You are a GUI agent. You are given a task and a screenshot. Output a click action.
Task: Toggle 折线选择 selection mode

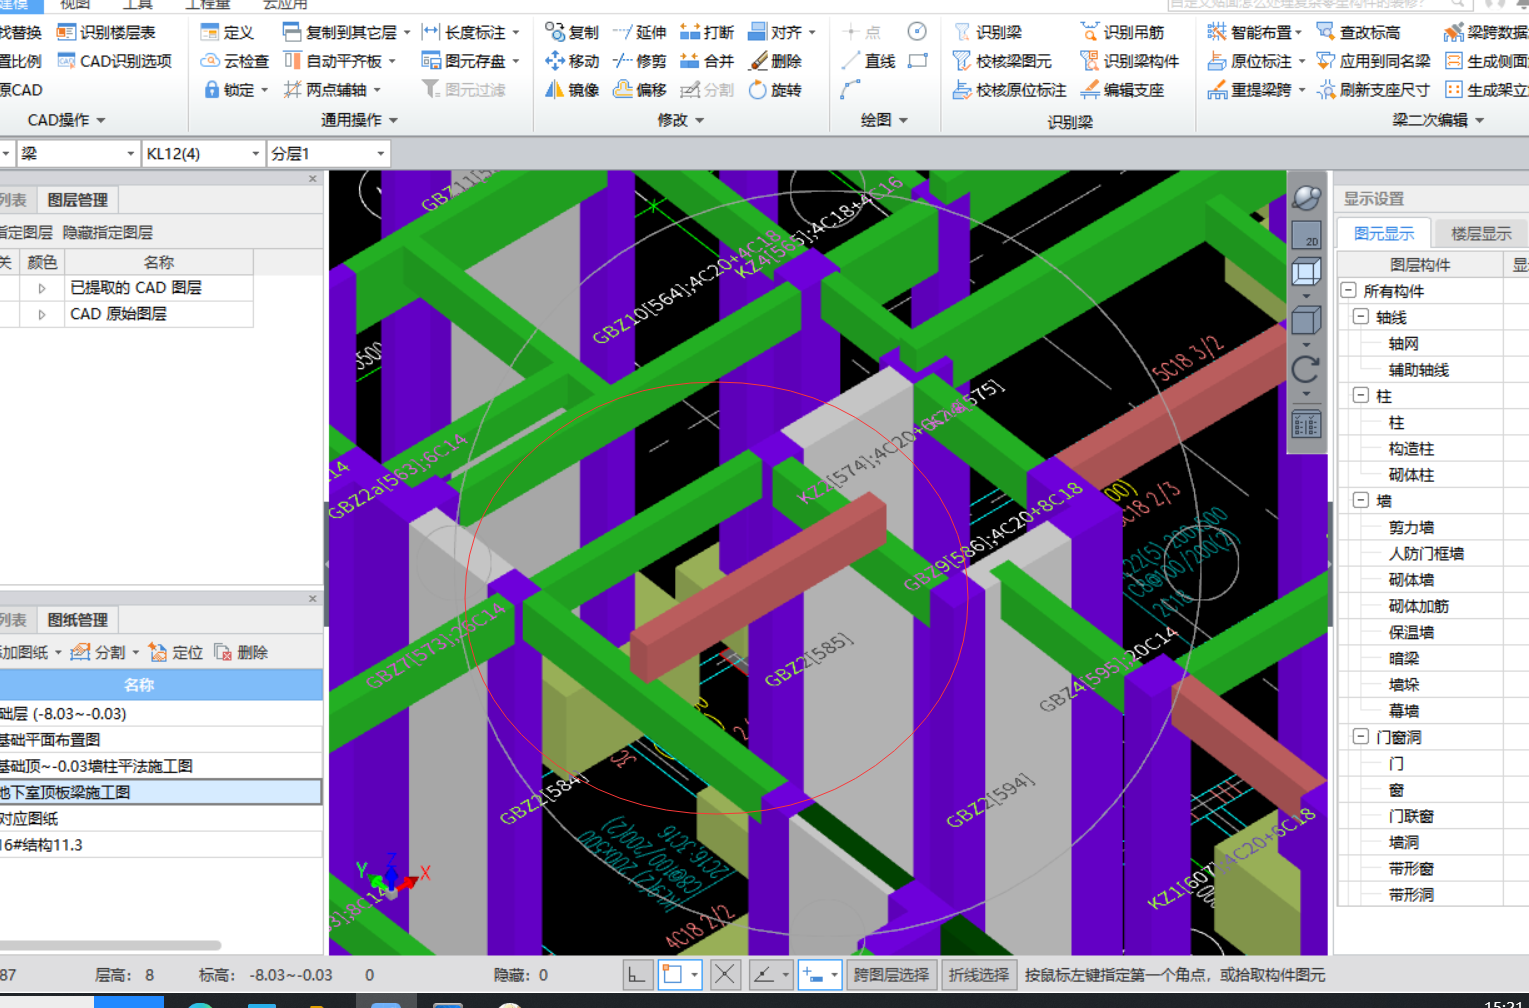tap(978, 975)
